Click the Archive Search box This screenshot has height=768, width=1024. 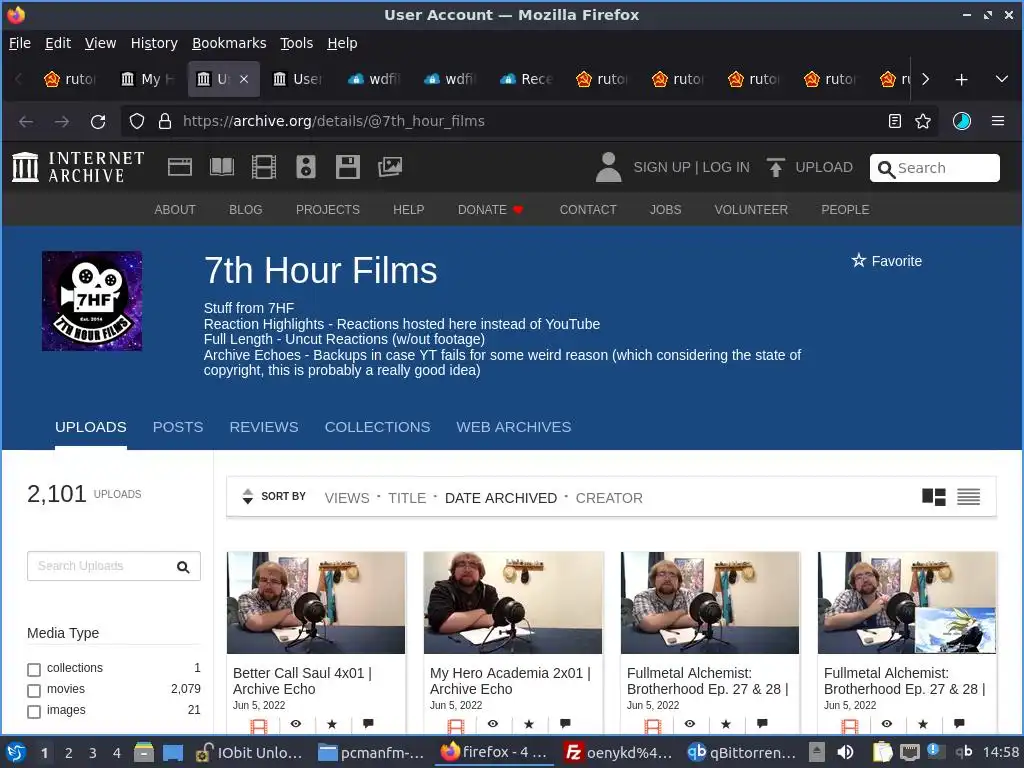click(935, 168)
